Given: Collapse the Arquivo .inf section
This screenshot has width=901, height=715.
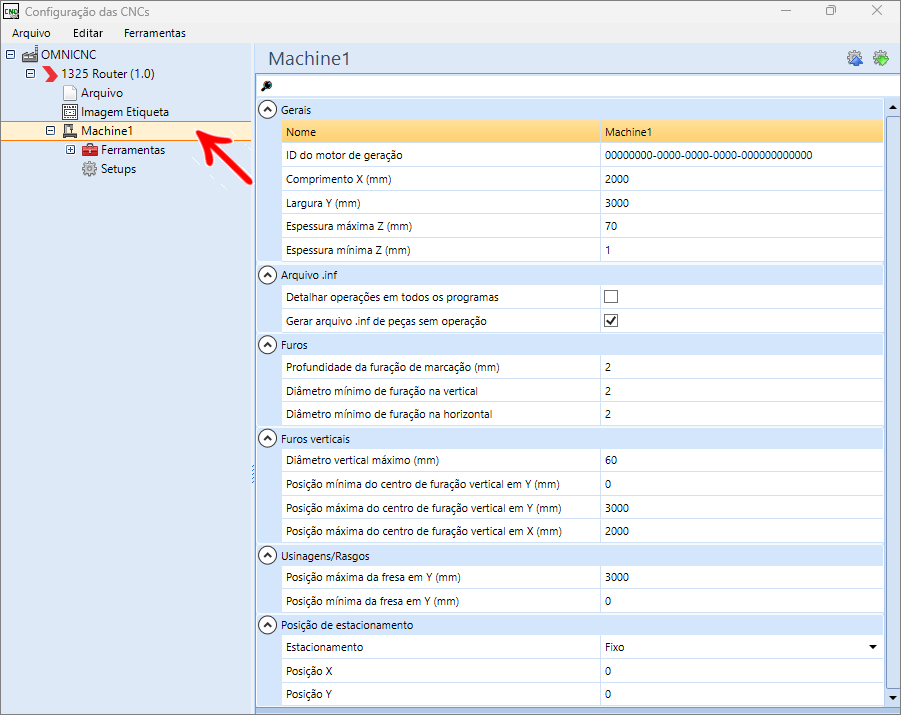Looking at the screenshot, I should coord(267,275).
